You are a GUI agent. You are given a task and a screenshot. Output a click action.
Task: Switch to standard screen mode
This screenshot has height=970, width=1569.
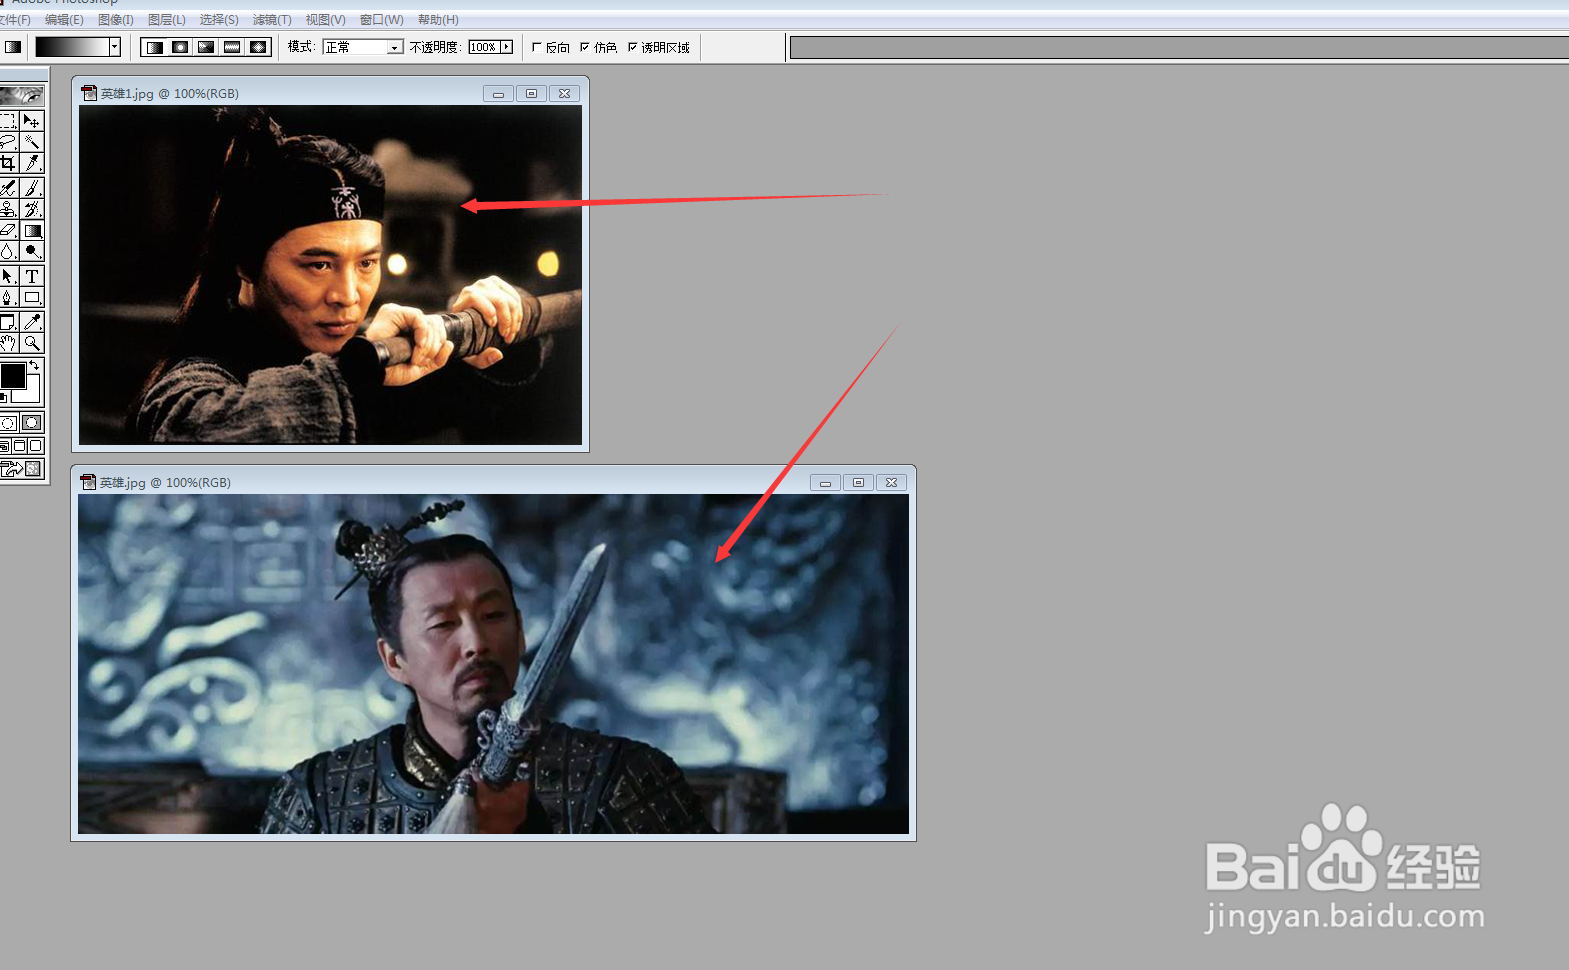coord(5,446)
